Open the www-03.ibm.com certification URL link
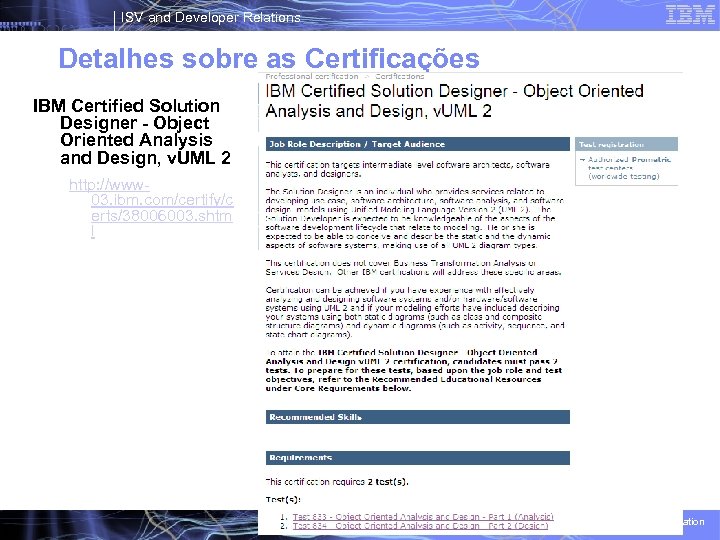 [x=151, y=208]
